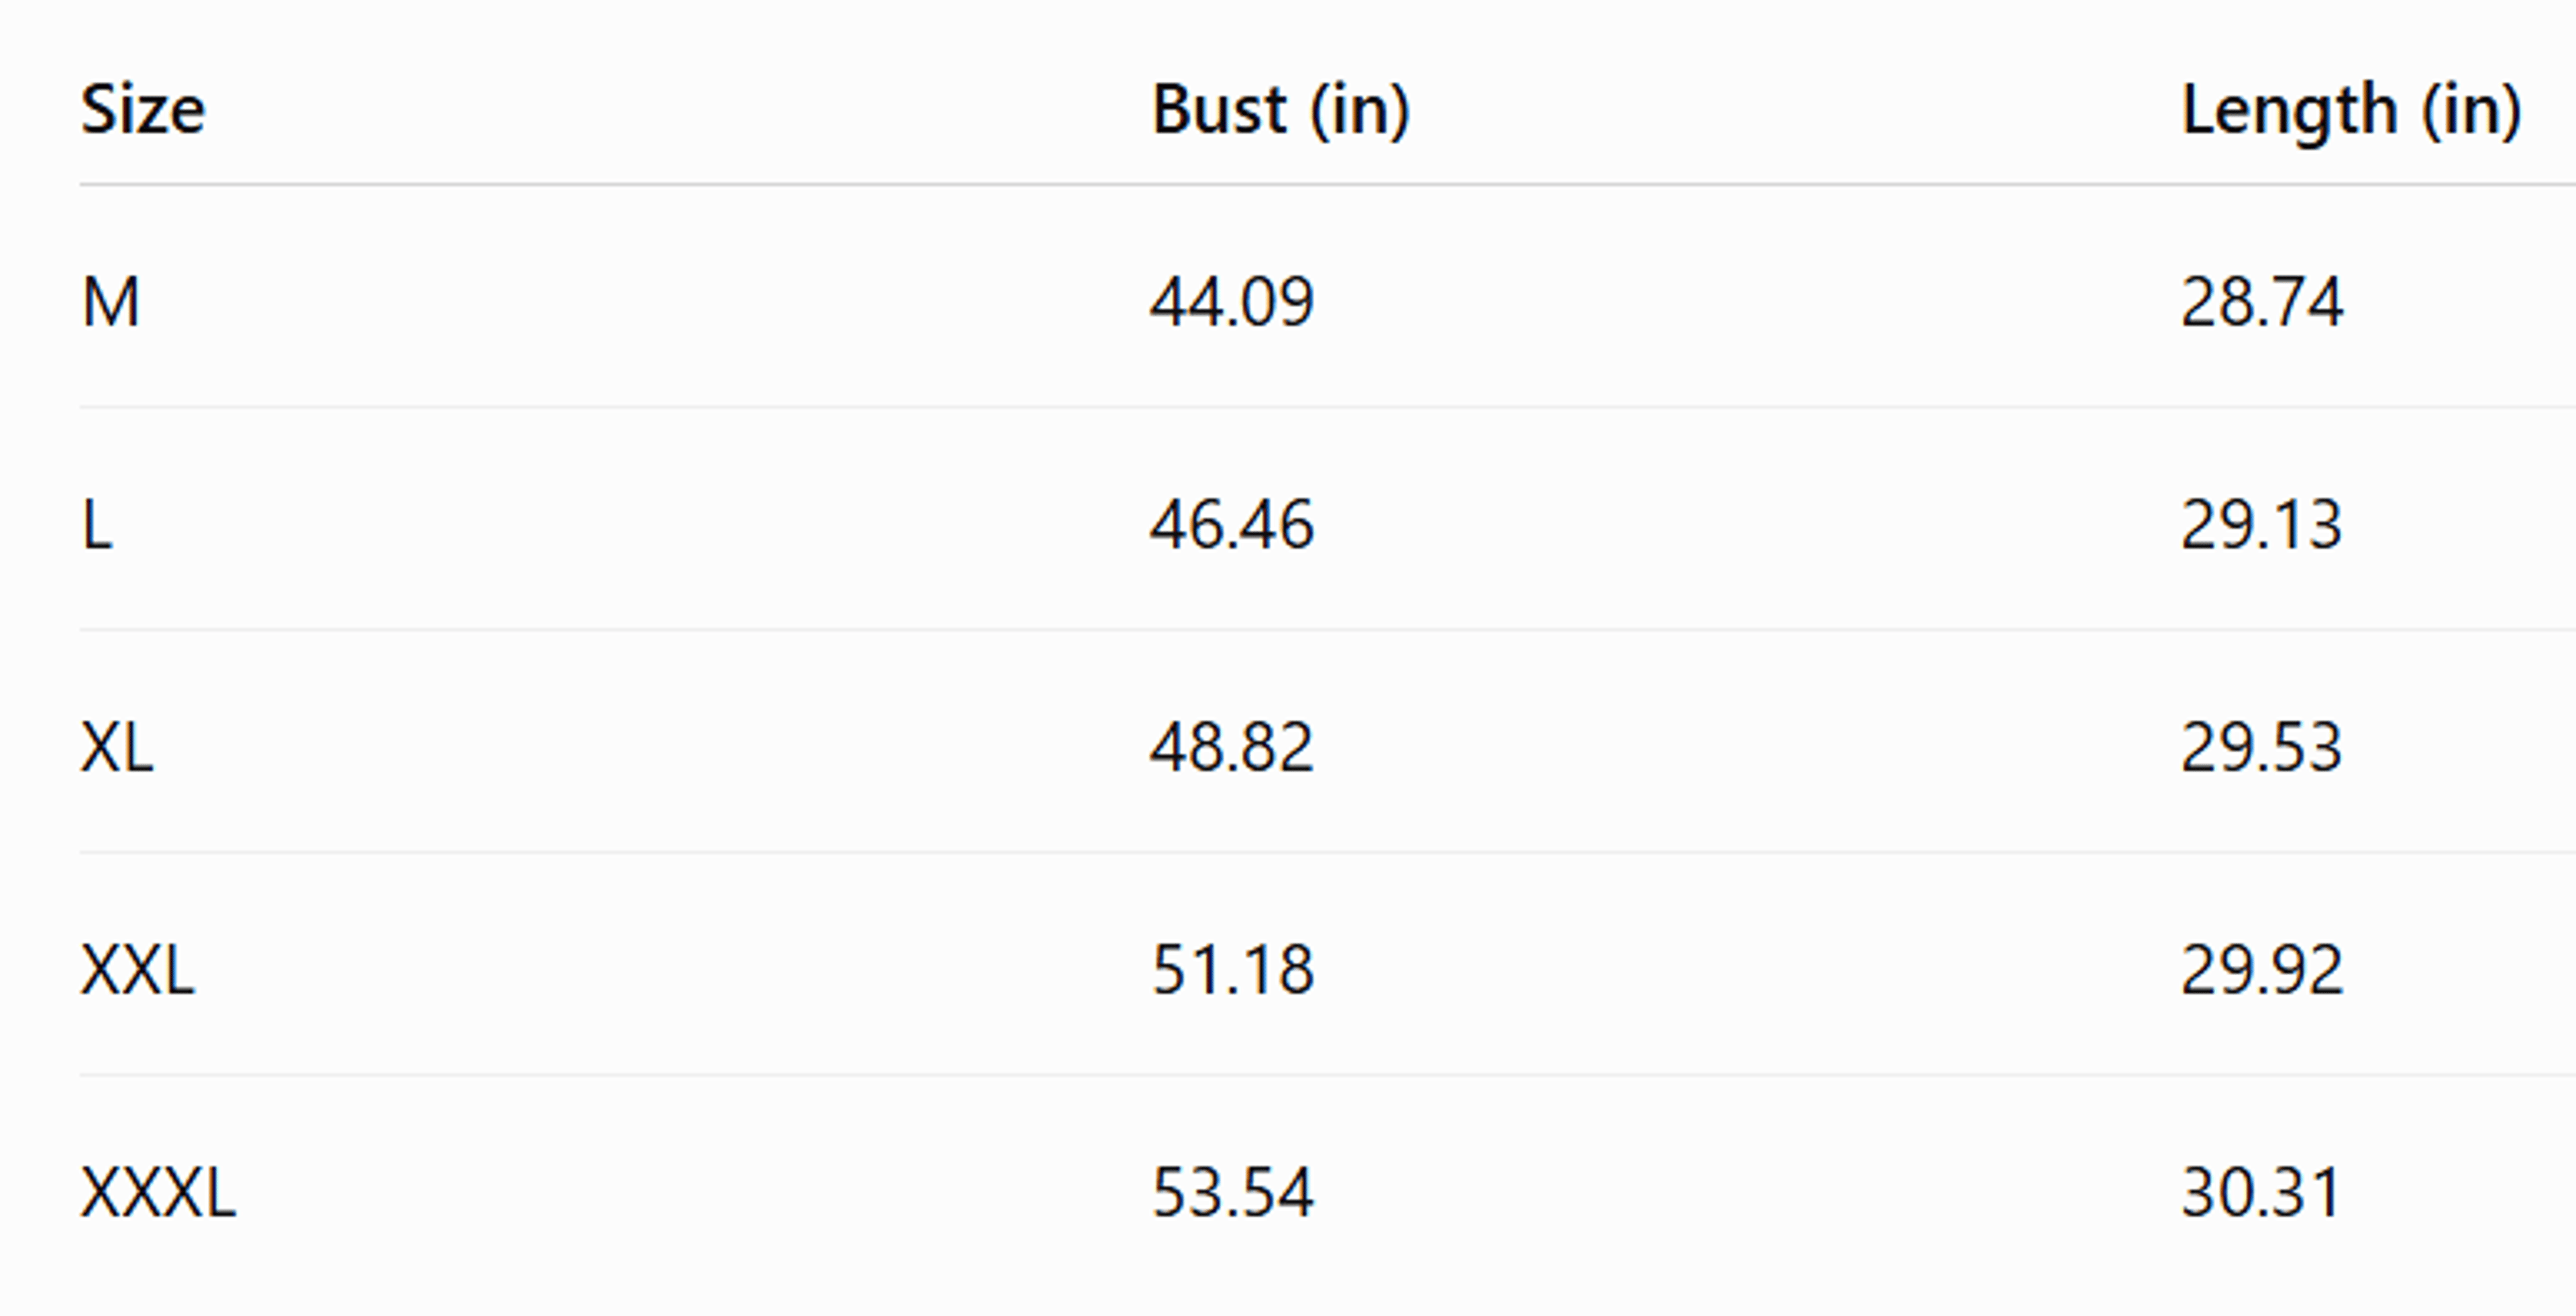The height and width of the screenshot is (1316, 2576).
Task: Click the Length (in) column header
Action: click(2351, 109)
